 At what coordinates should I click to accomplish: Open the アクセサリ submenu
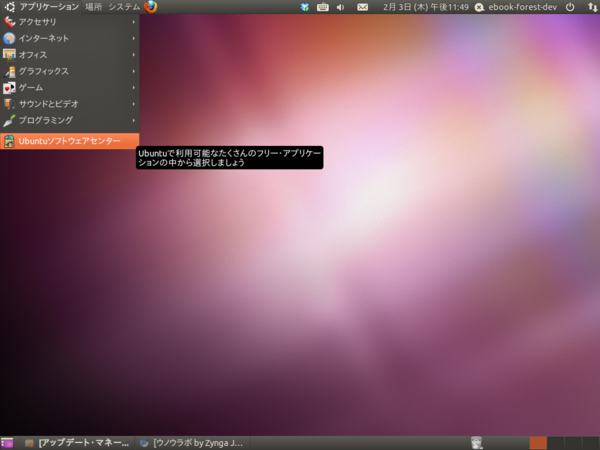(x=70, y=22)
